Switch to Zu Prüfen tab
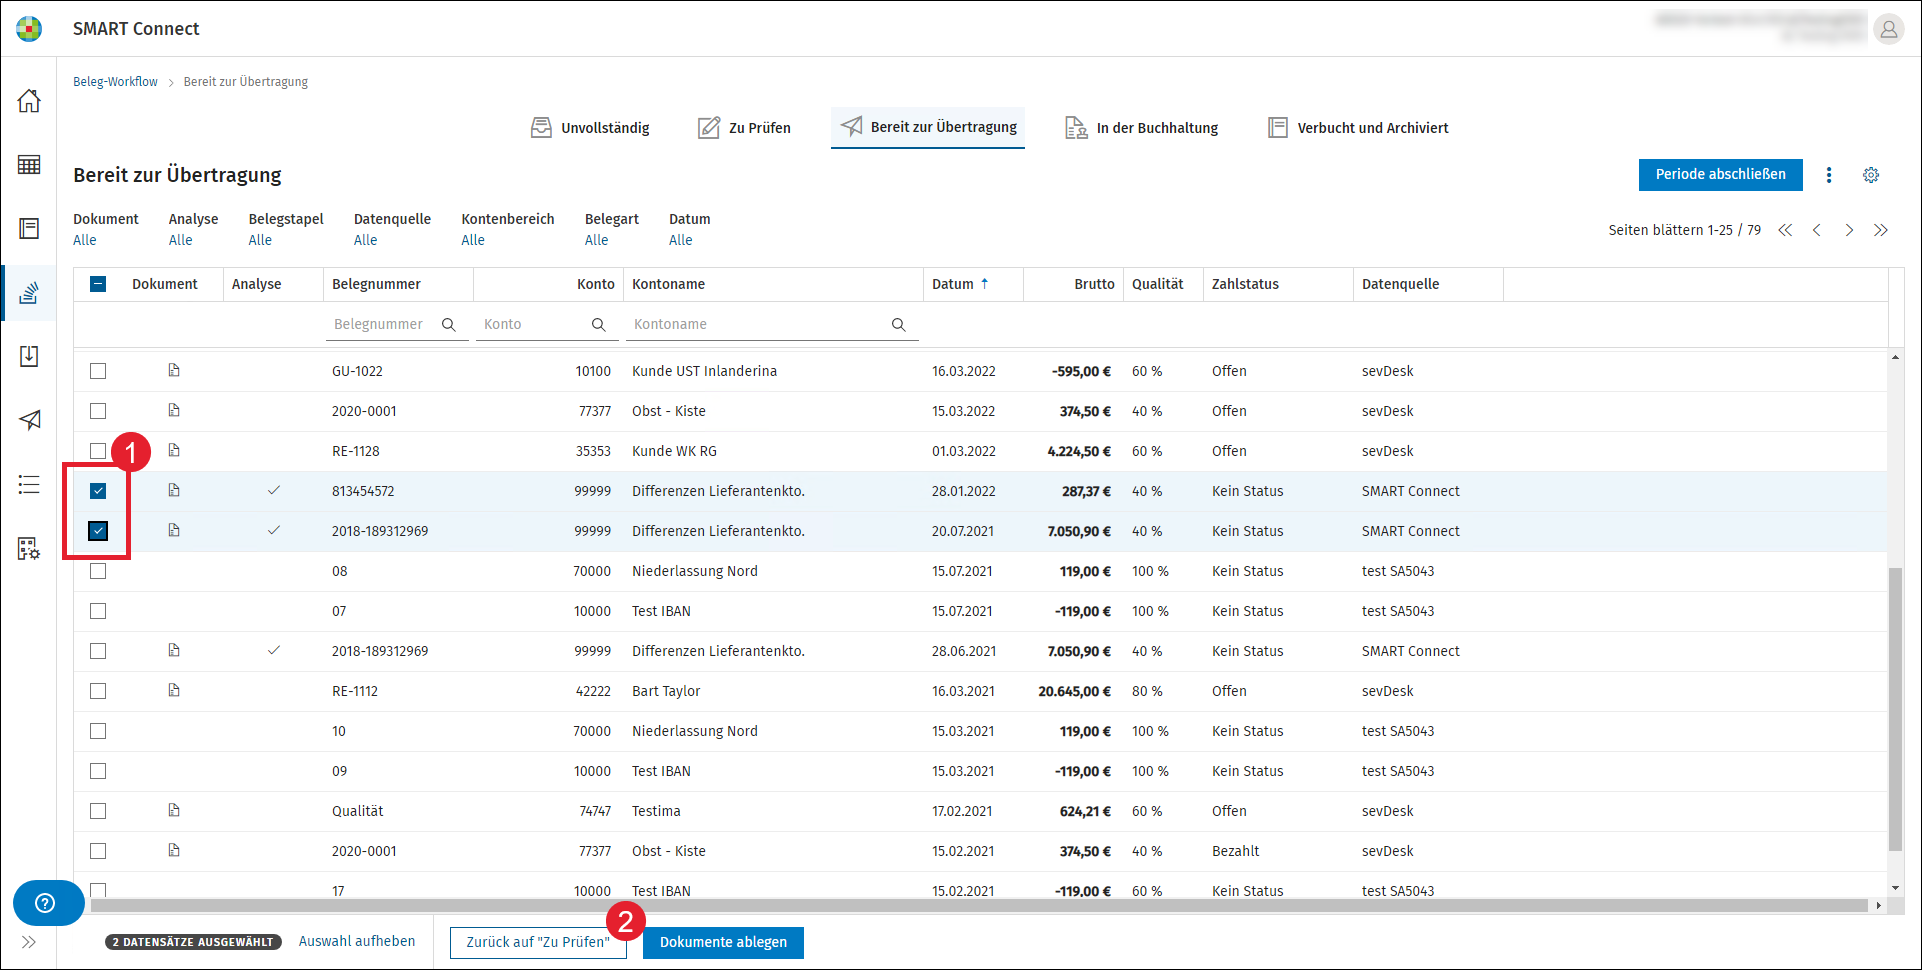This screenshot has width=1922, height=970. click(744, 128)
